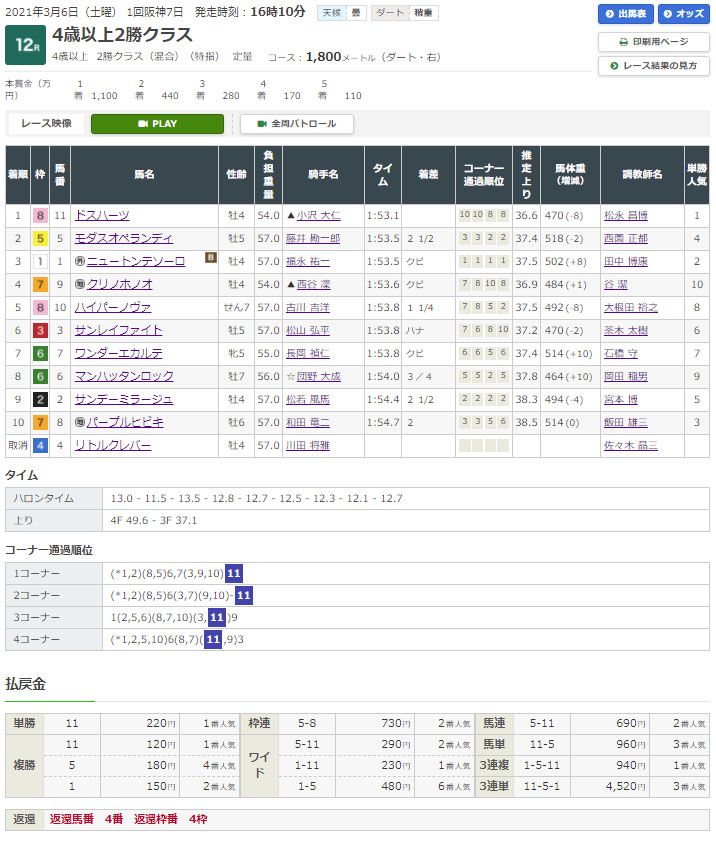This screenshot has width=716, height=842.
Task: Click the 12R race number badge
Action: point(24,46)
